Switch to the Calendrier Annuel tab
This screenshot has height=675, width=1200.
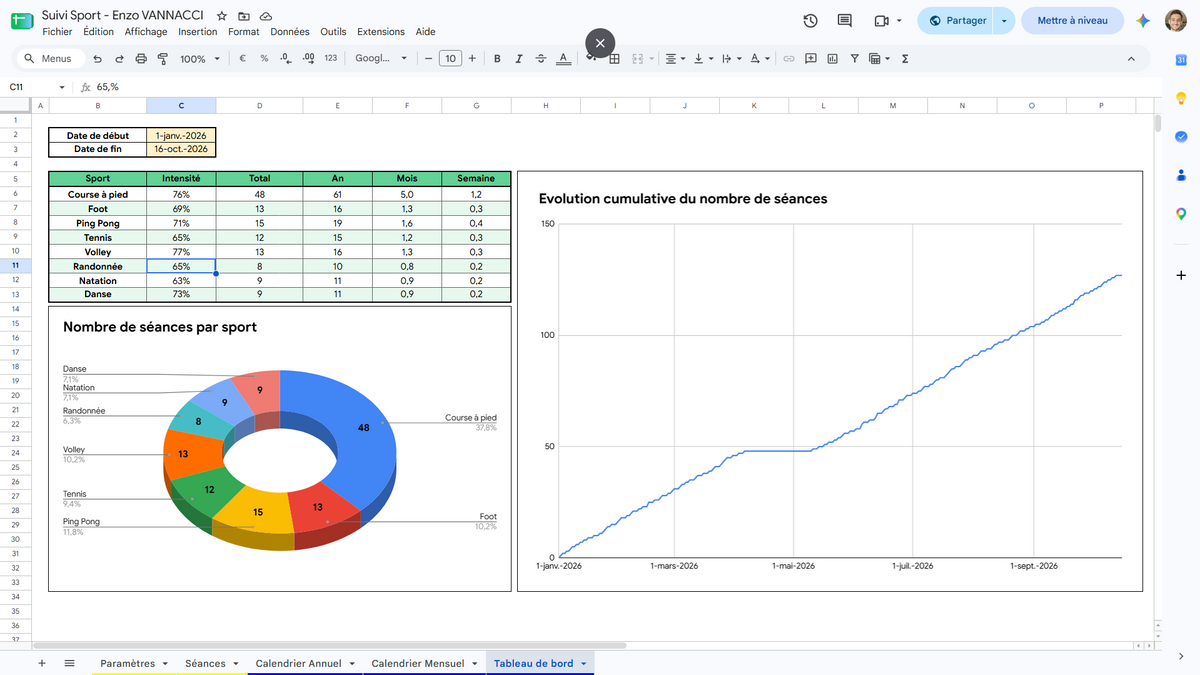coord(298,663)
